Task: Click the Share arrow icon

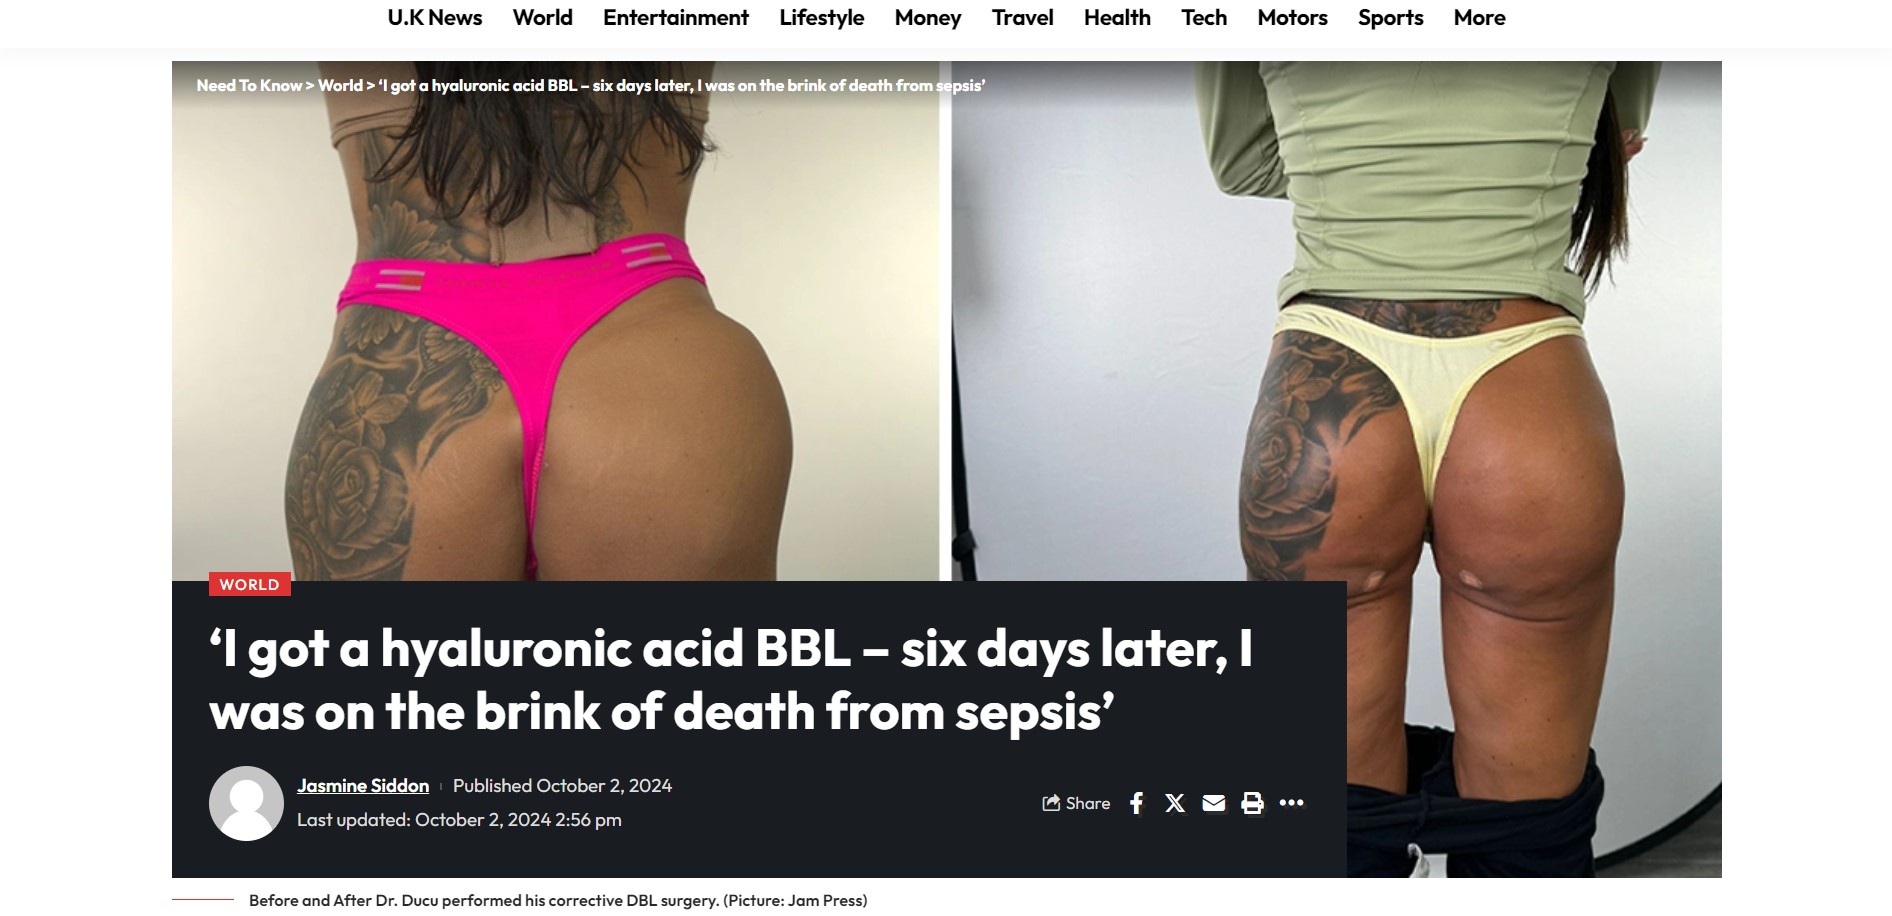Action: pos(1051,803)
